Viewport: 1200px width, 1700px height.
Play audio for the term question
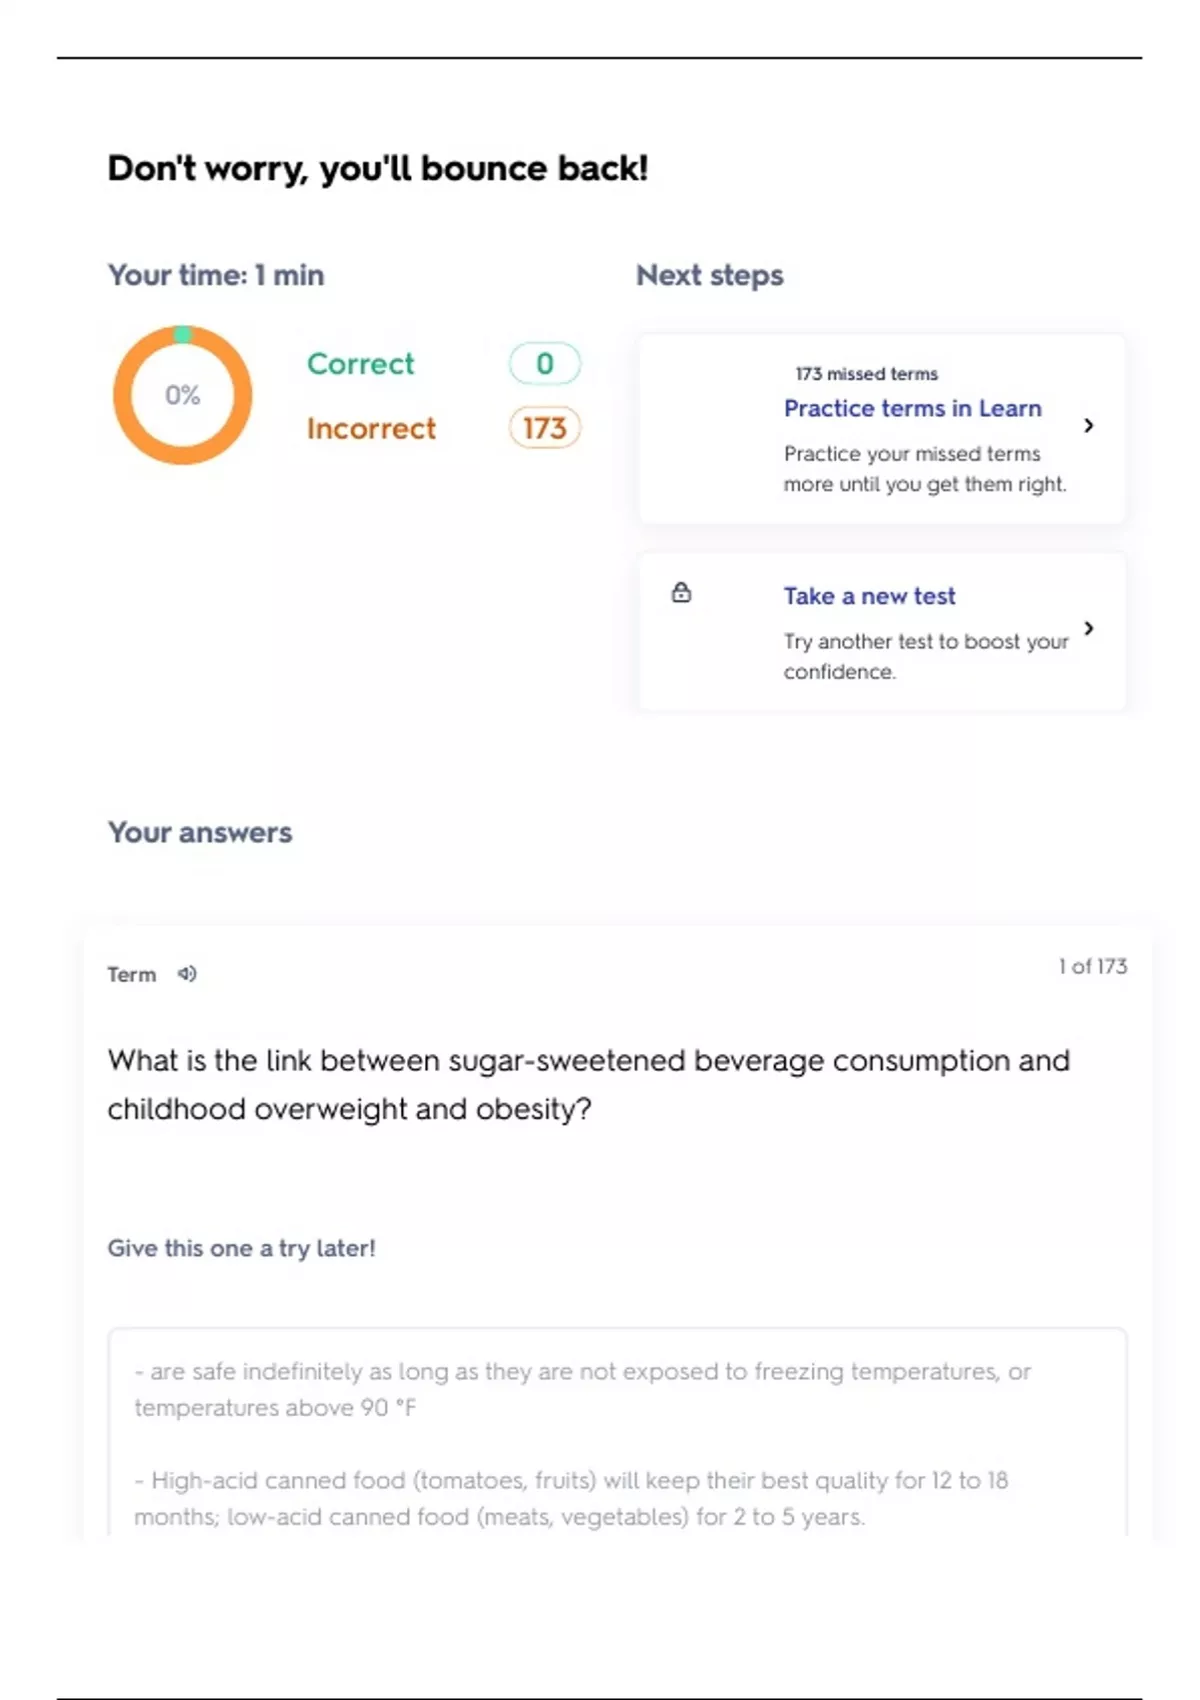[187, 974]
